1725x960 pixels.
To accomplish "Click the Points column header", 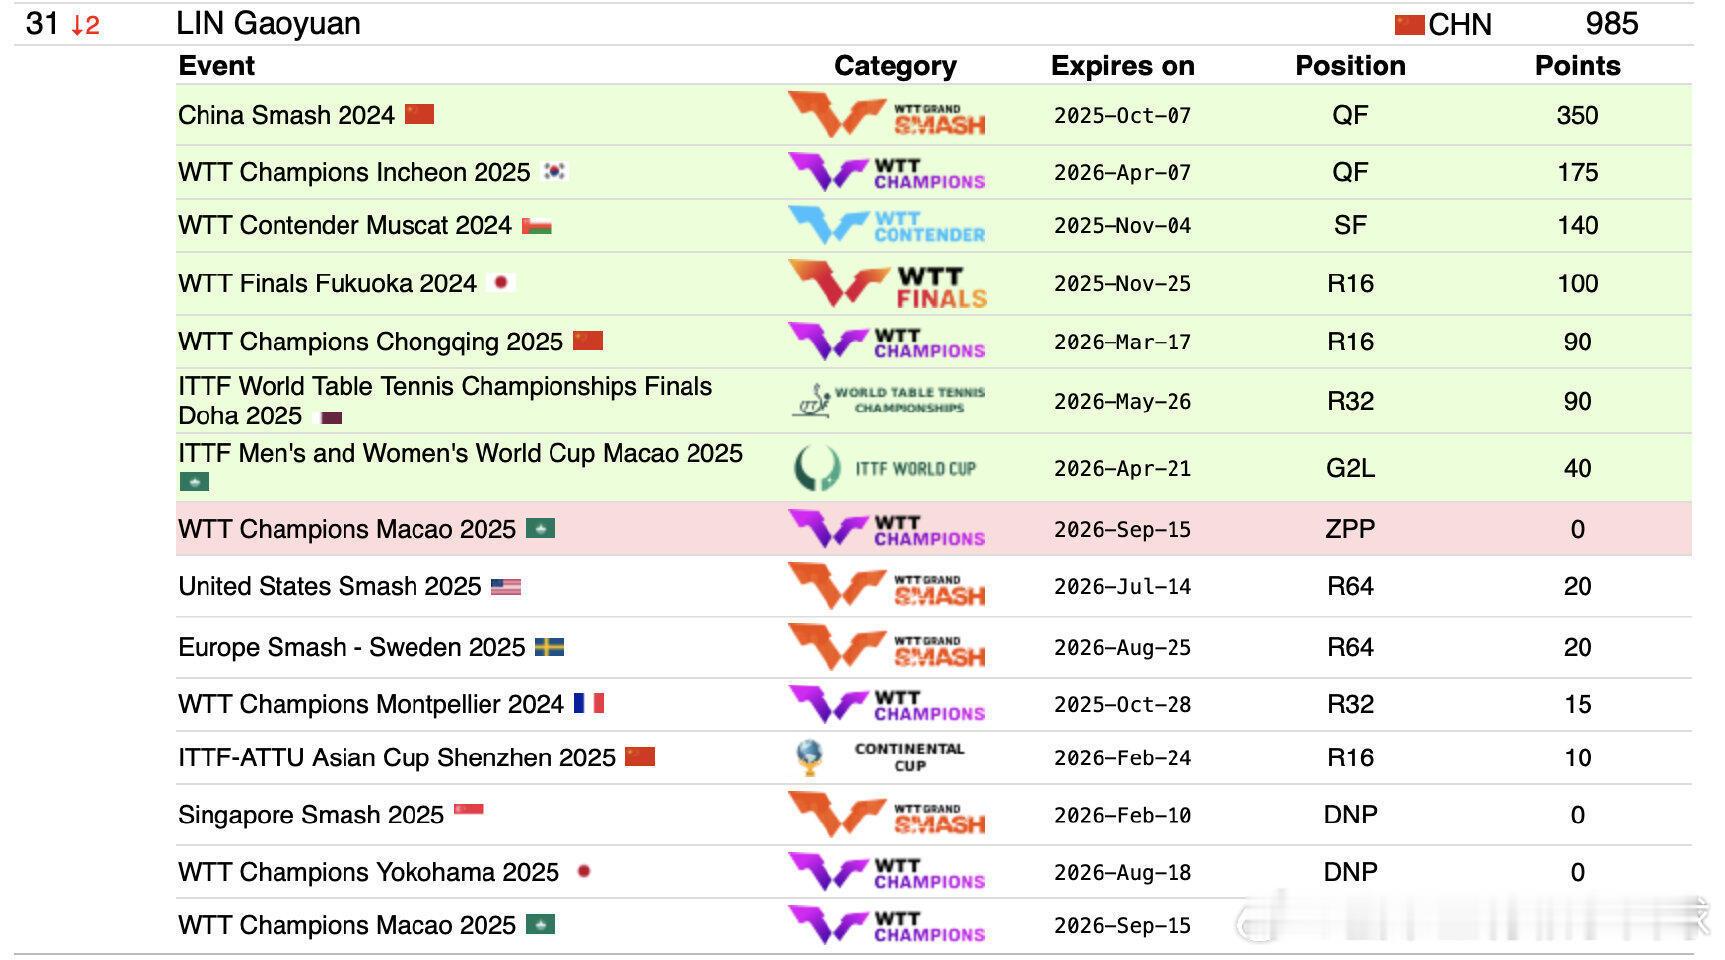I will coord(1577,66).
